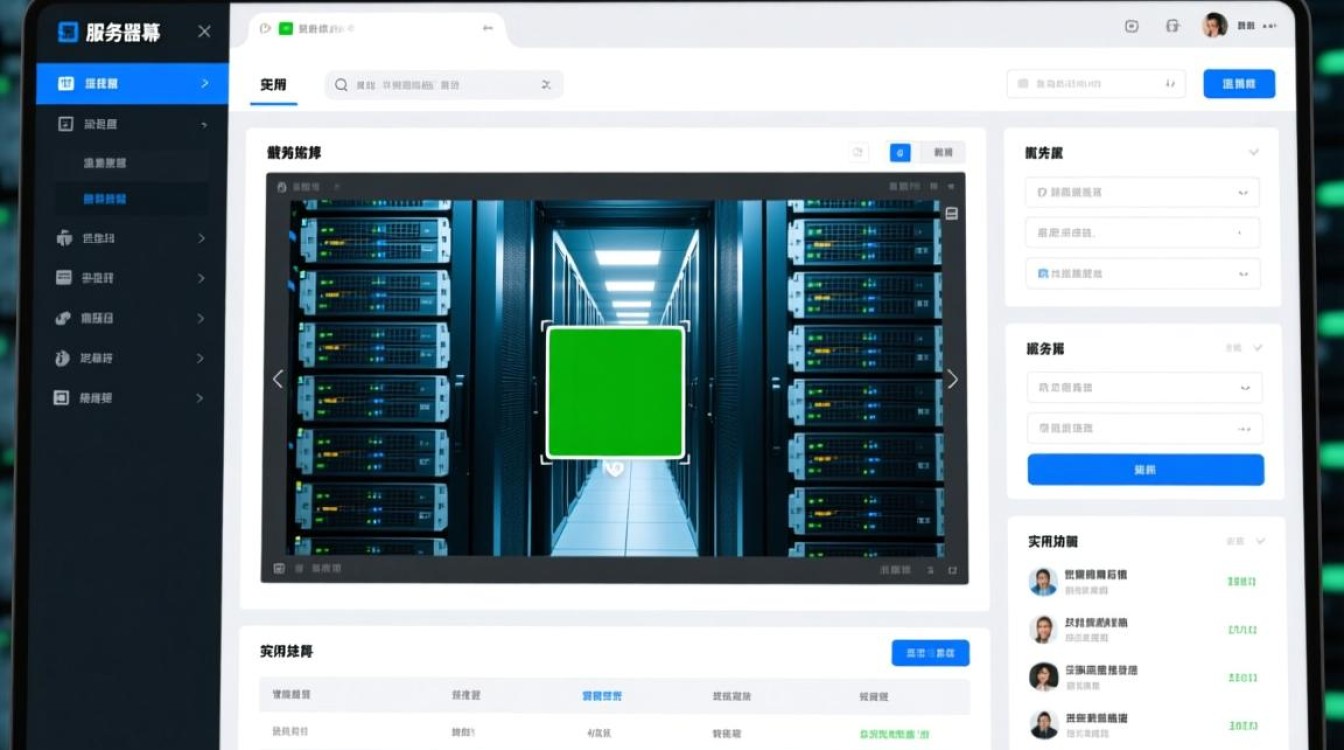The width and height of the screenshot is (1344, 750).
Task: Collapse the 实用 user list panel chevron
Action: (1260, 541)
